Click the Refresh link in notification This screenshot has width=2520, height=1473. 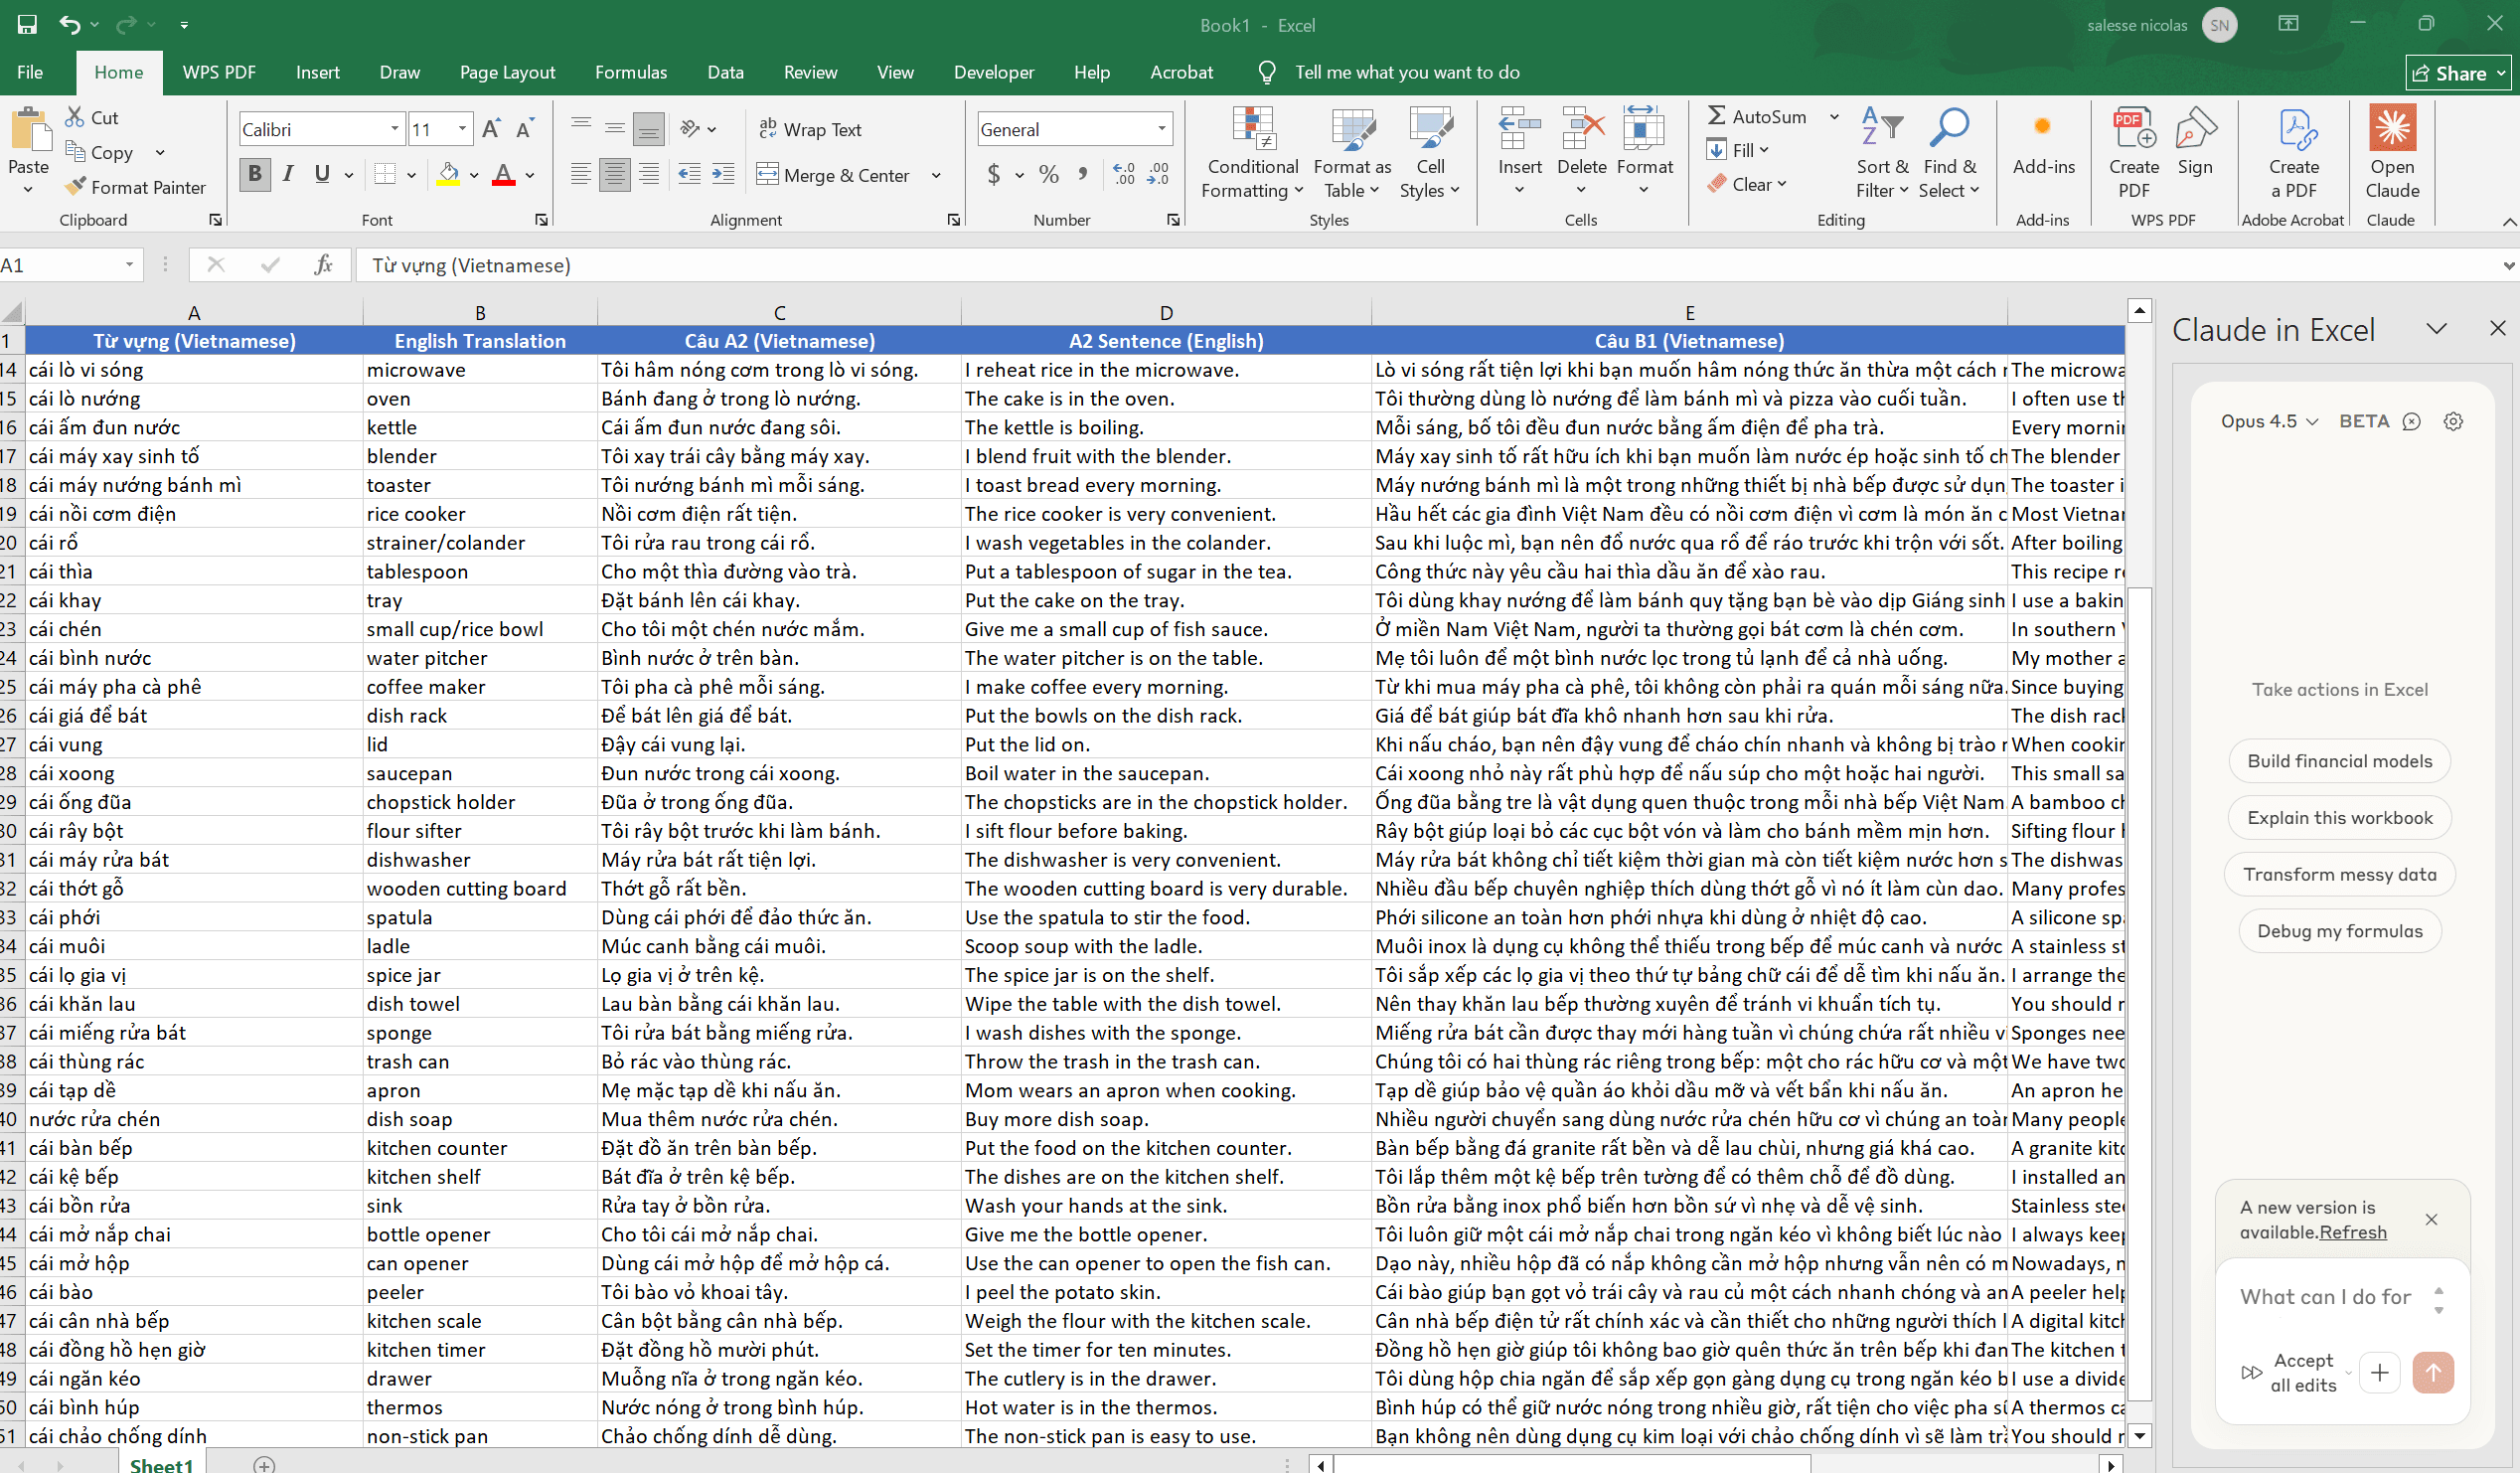coord(2352,1232)
